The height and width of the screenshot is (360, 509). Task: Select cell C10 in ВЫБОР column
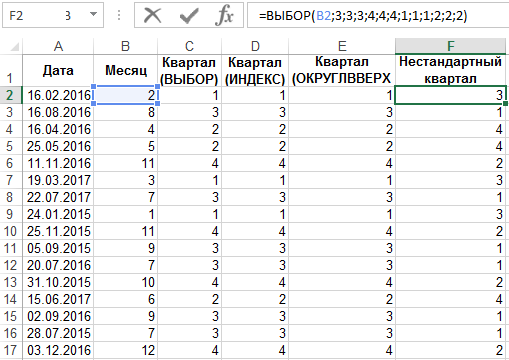[189, 231]
